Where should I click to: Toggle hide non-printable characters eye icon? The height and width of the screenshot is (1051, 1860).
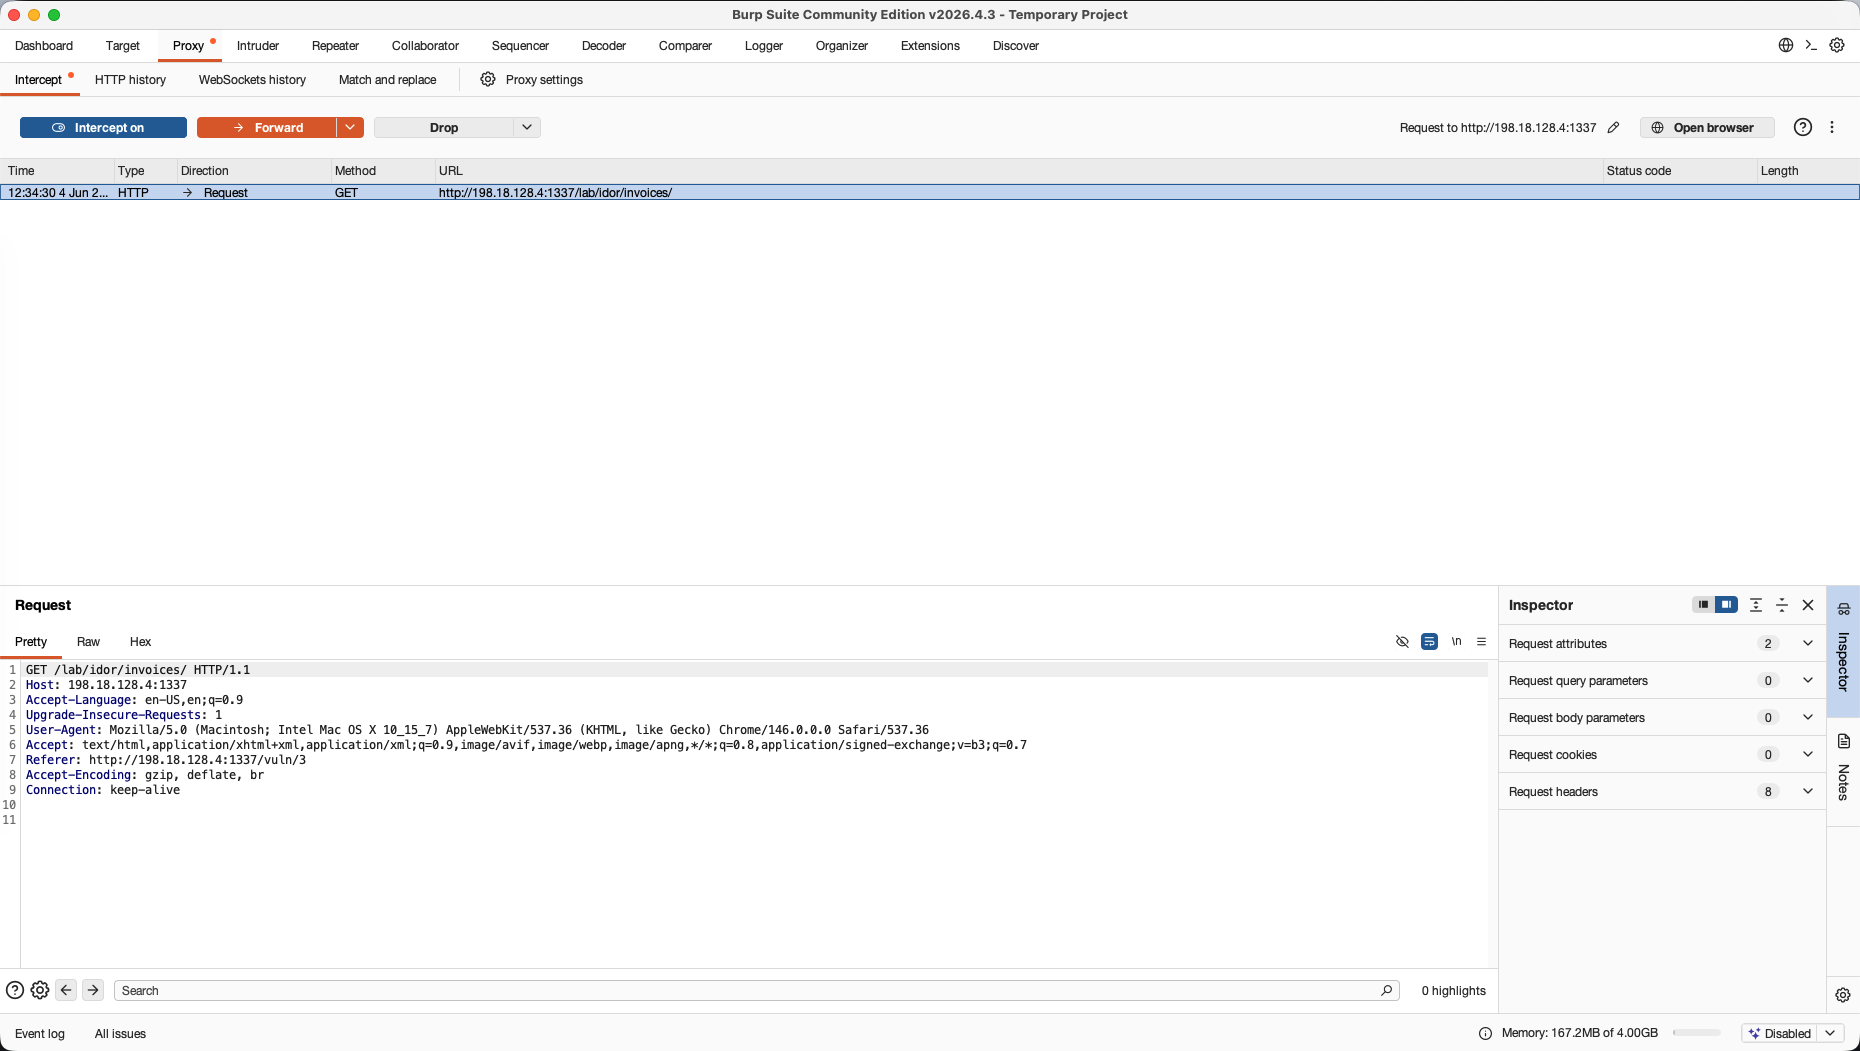coord(1402,642)
